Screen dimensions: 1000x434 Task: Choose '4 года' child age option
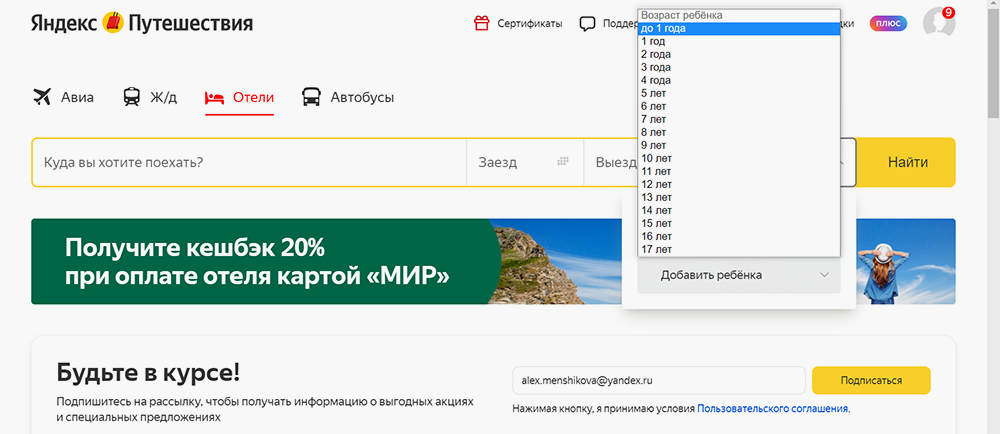coord(739,80)
